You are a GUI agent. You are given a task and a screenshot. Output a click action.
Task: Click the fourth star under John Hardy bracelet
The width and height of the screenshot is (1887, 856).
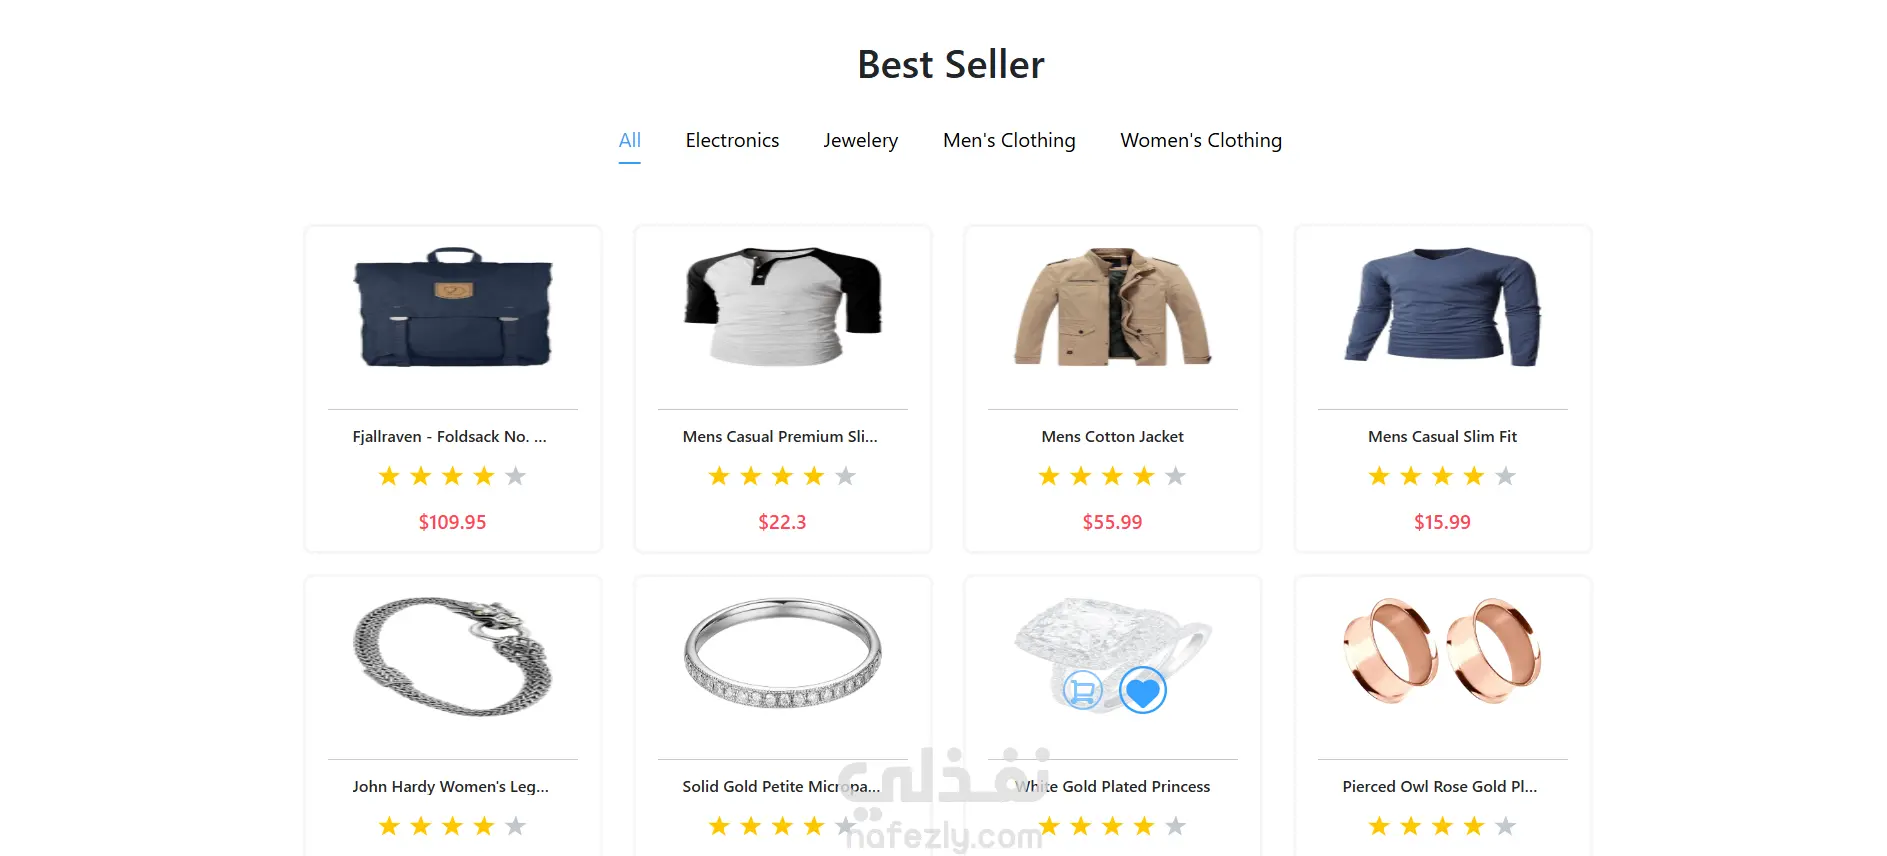[484, 826]
